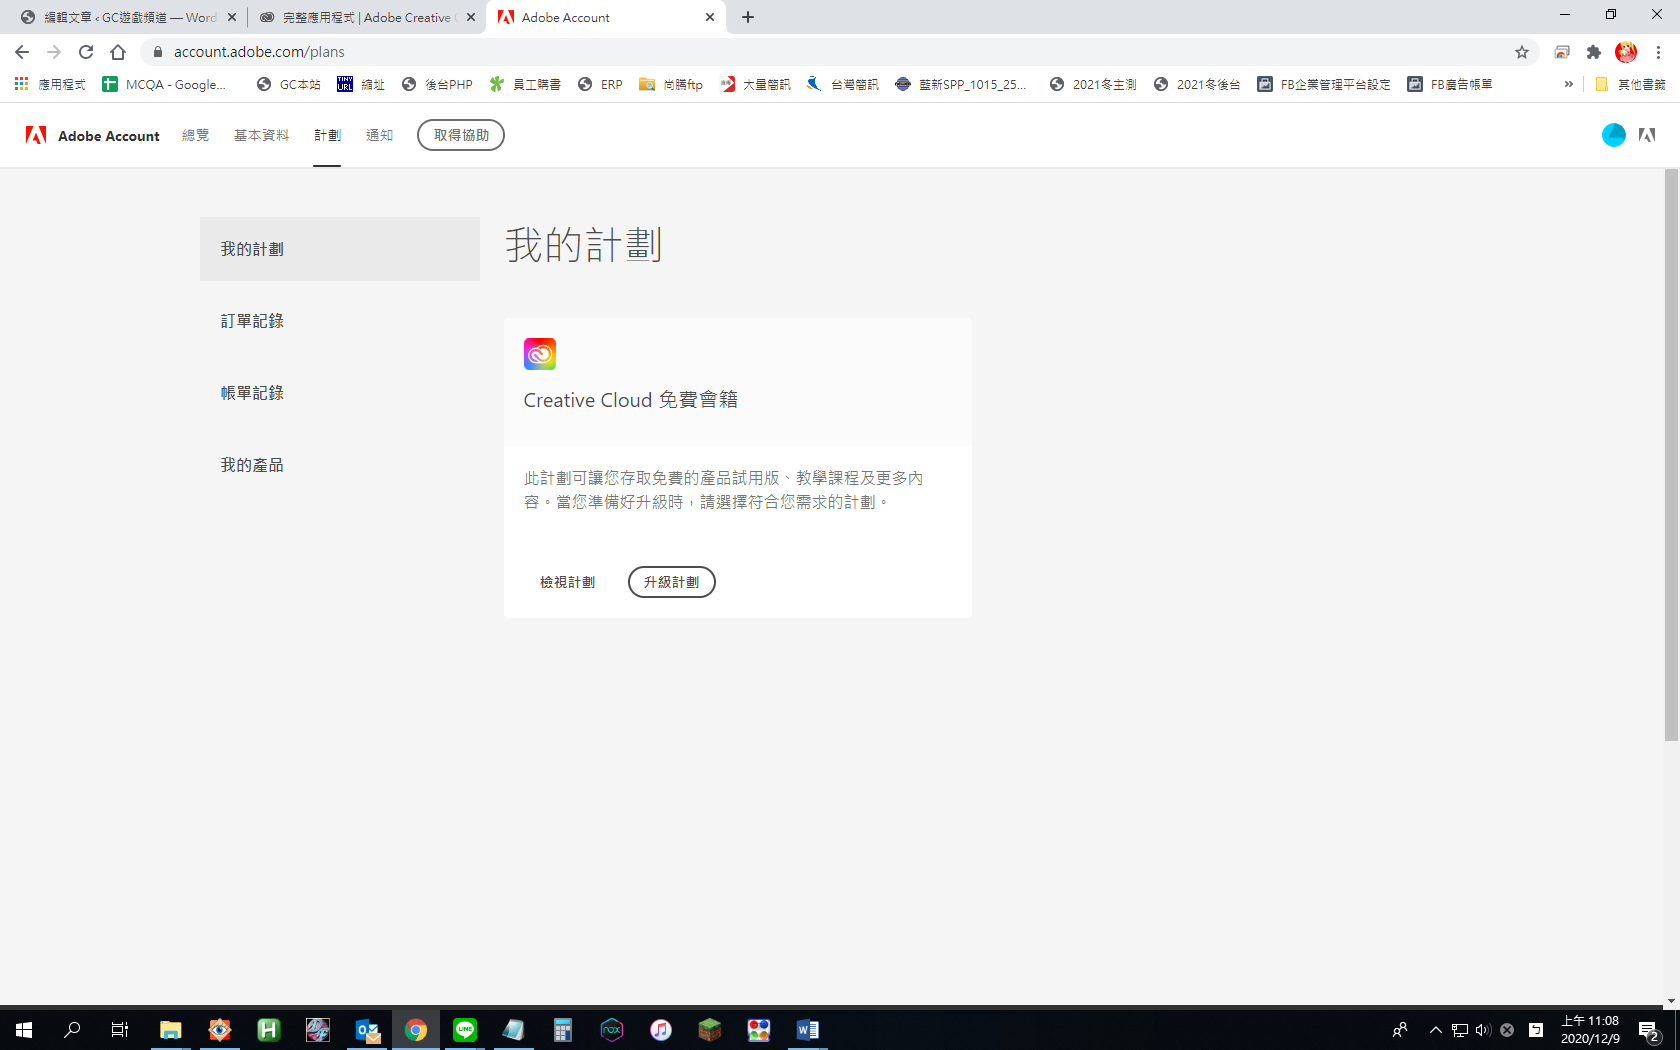Click the Creative Cloud plan icon
This screenshot has width=1680, height=1050.
pos(539,354)
